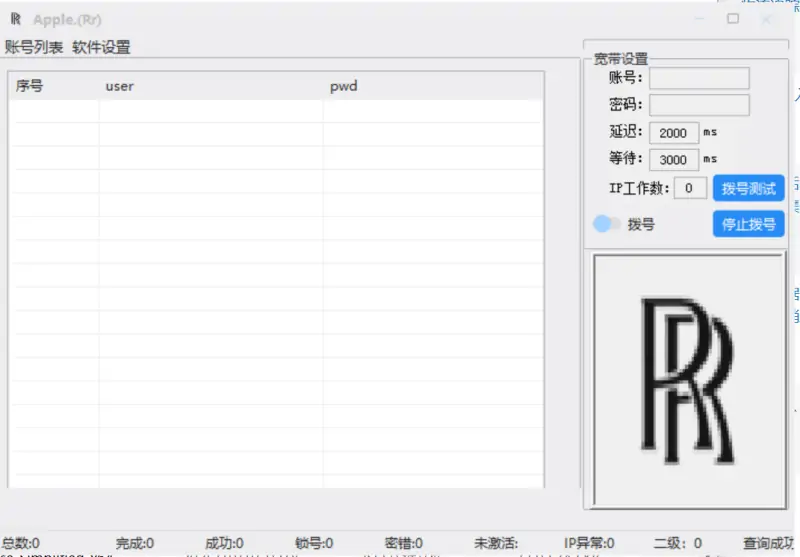Click the 总数 counter in status bar
Image resolution: width=800 pixels, height=557 pixels.
(21, 543)
